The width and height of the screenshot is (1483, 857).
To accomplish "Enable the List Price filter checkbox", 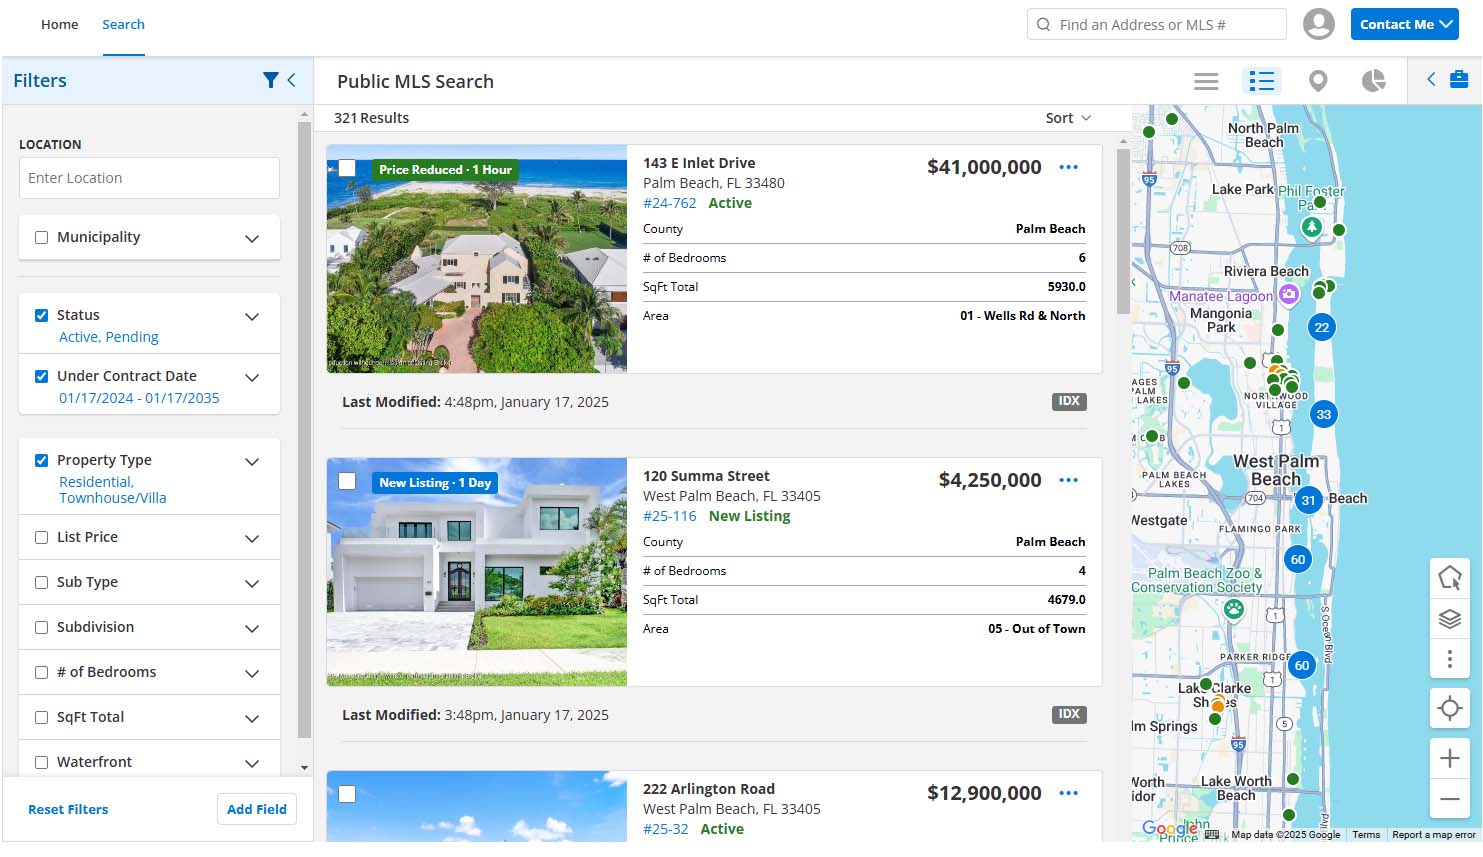I will click(41, 538).
